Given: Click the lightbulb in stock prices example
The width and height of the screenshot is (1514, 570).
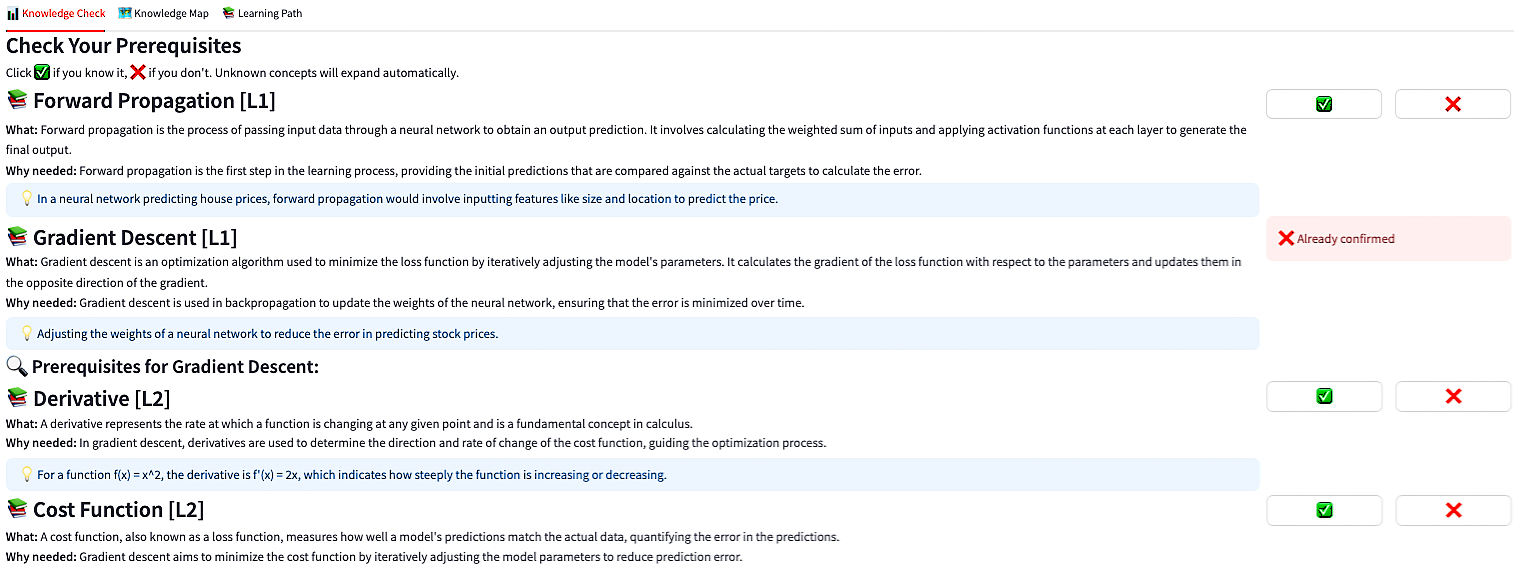Looking at the screenshot, I should tap(27, 334).
